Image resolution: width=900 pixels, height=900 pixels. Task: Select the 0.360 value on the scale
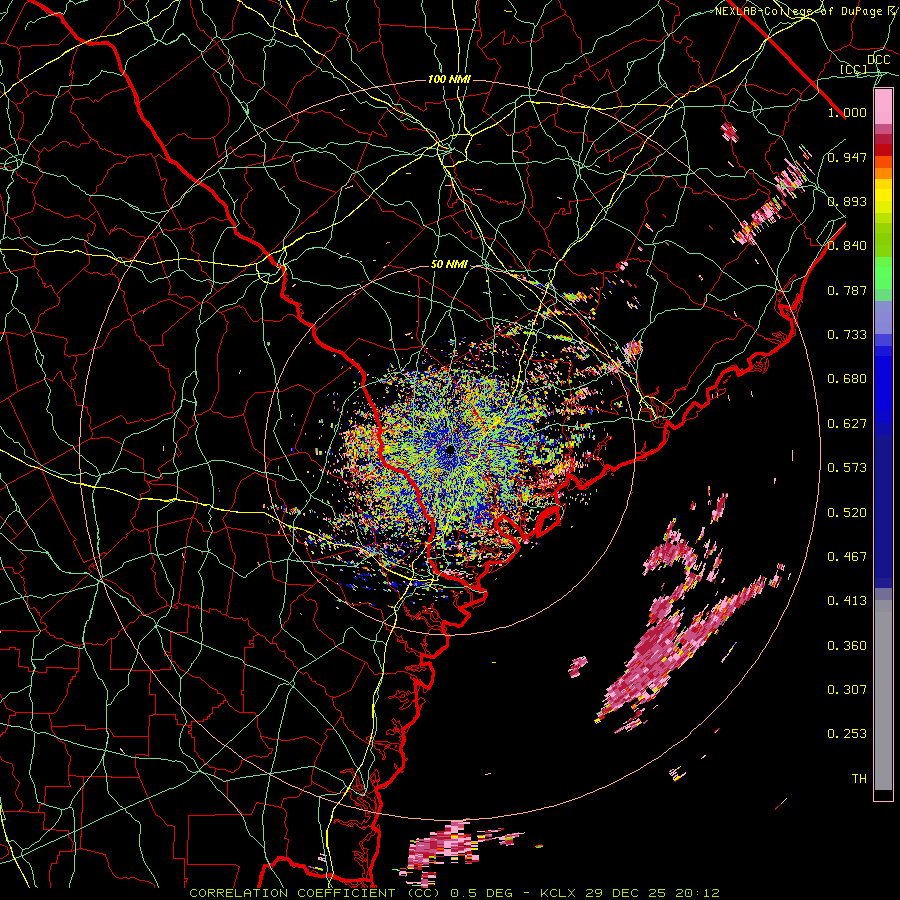point(847,646)
